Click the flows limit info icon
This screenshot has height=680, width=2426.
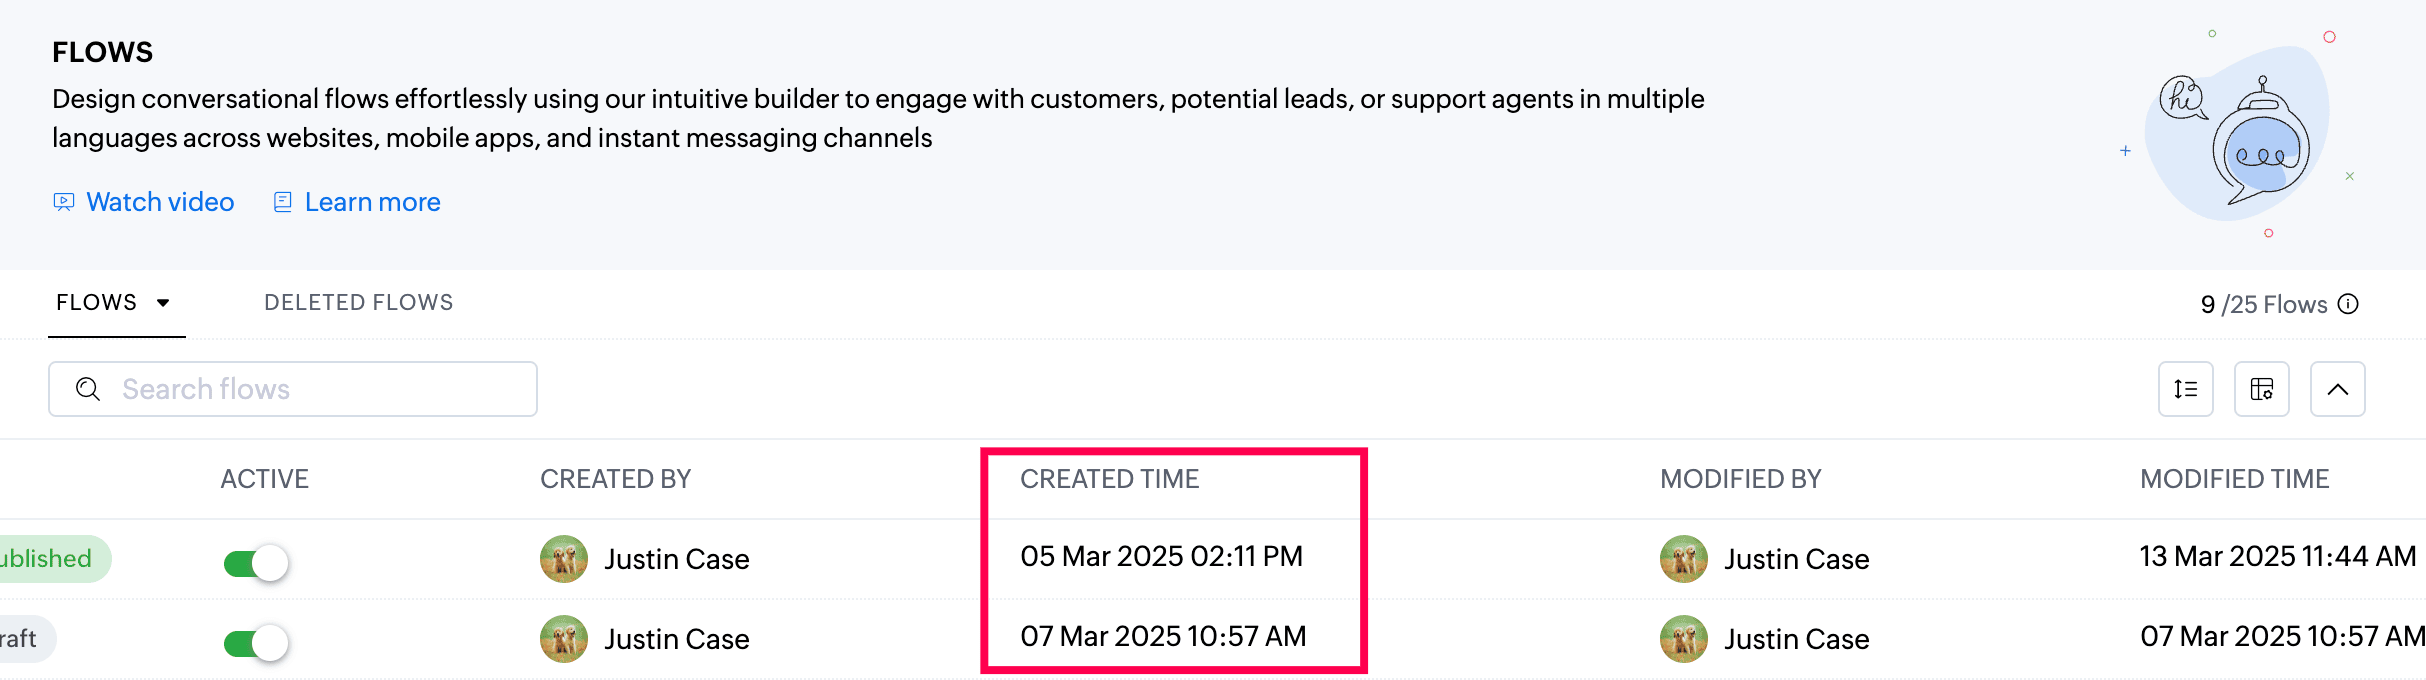click(2349, 304)
